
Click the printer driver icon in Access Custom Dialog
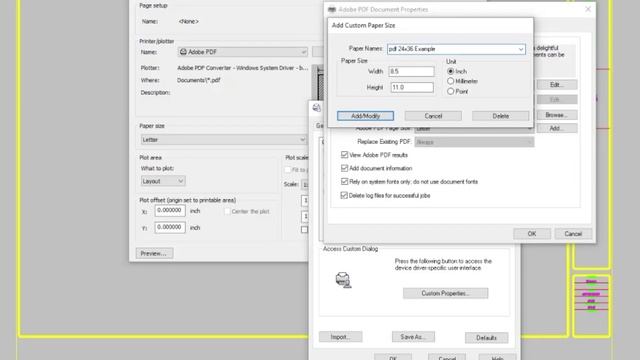(x=343, y=280)
